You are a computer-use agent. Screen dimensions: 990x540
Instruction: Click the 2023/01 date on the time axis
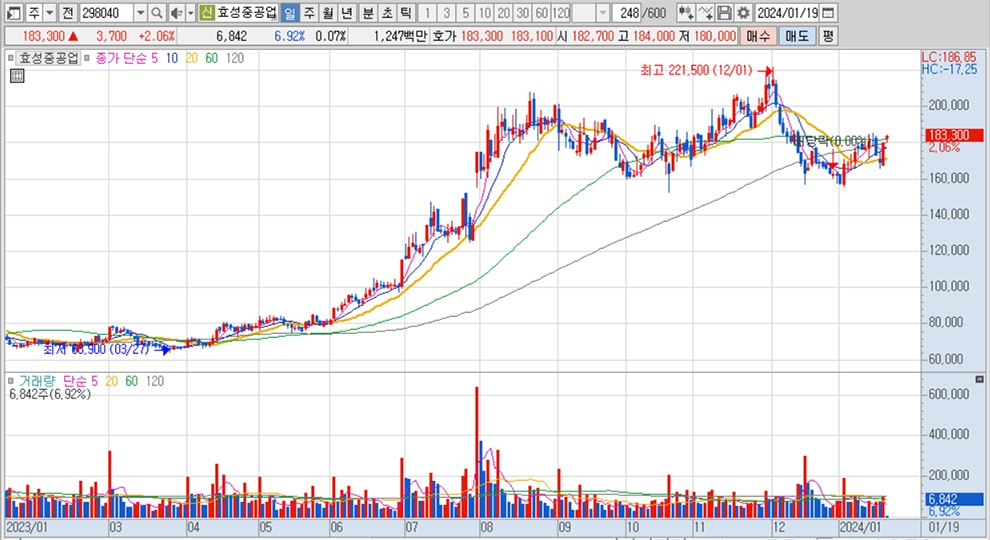[x=27, y=527]
